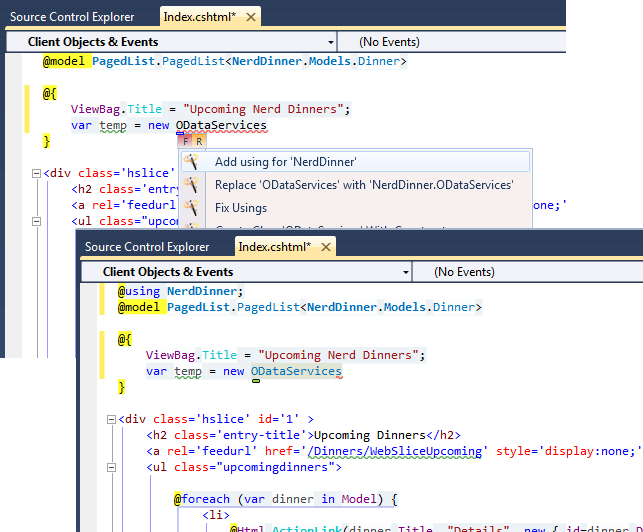Screen dimensions: 643x532
Task: Click 'display:none;' style value in bottom window
Action: [x=590, y=451]
